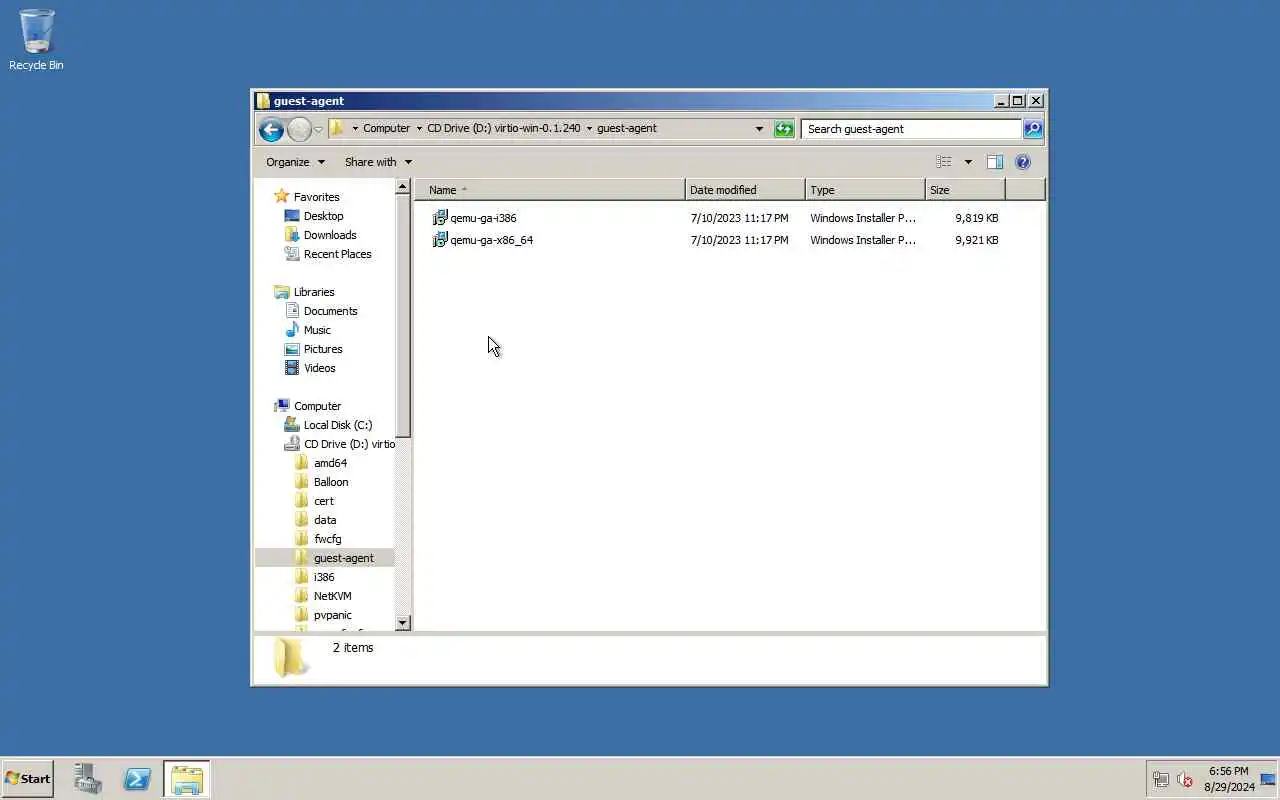Image resolution: width=1280 pixels, height=800 pixels.
Task: Click the muted volume tray icon
Action: [x=1185, y=780]
